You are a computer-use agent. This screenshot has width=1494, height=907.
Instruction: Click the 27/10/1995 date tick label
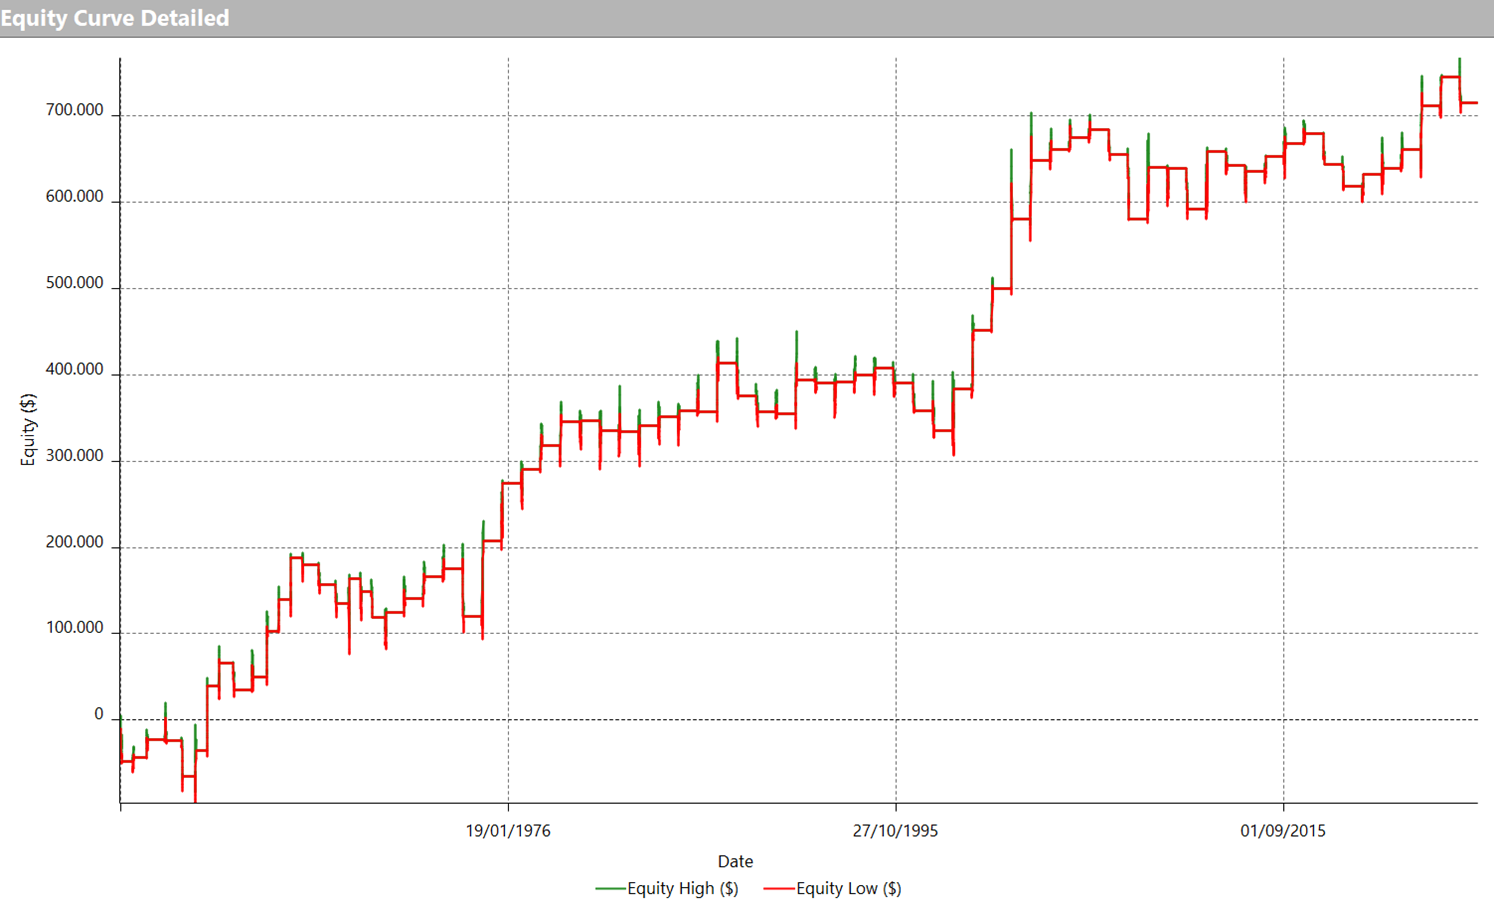click(895, 831)
